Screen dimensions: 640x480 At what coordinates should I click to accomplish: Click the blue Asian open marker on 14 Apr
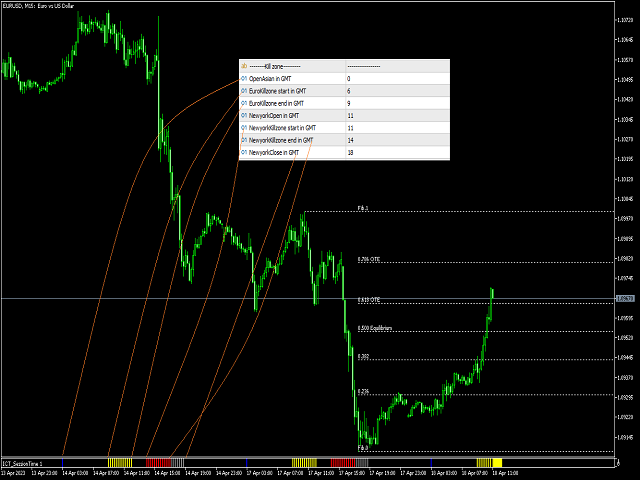pos(62,463)
